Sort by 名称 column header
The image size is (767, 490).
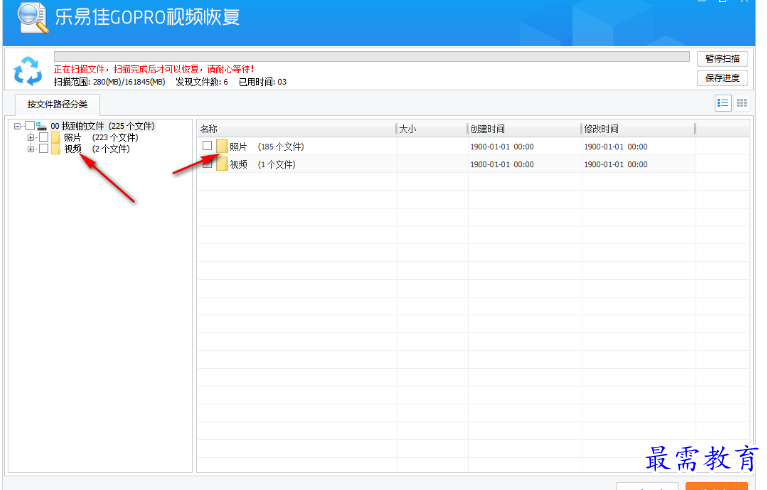click(296, 129)
